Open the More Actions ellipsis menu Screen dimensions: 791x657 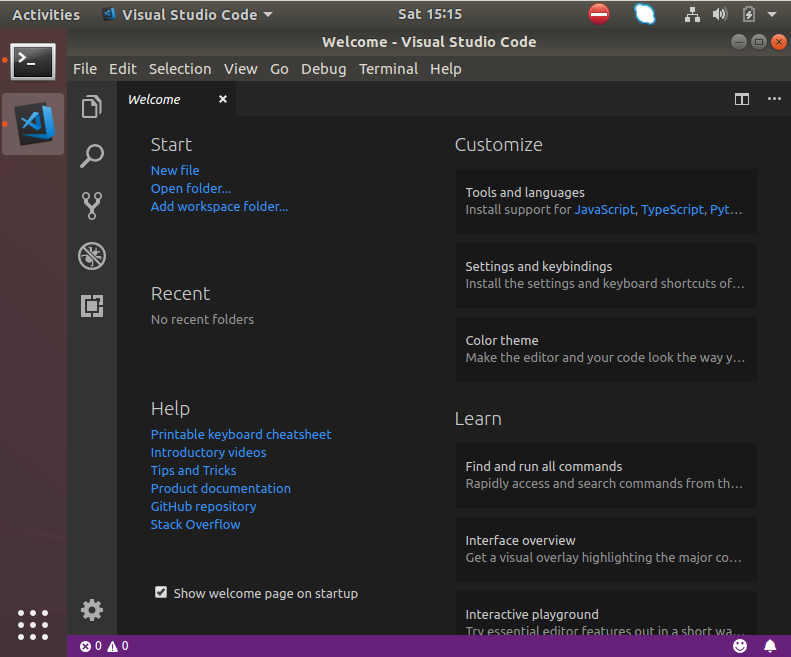(774, 99)
